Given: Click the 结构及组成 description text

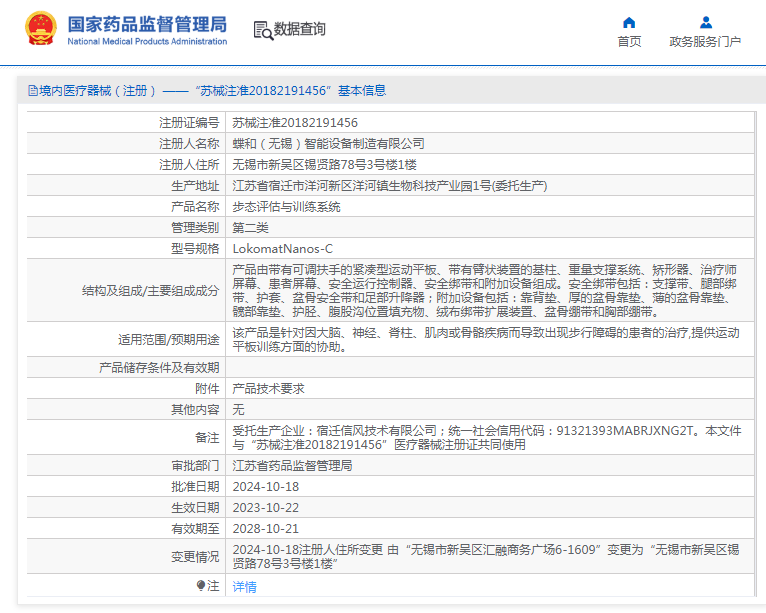Looking at the screenshot, I should point(485,290).
